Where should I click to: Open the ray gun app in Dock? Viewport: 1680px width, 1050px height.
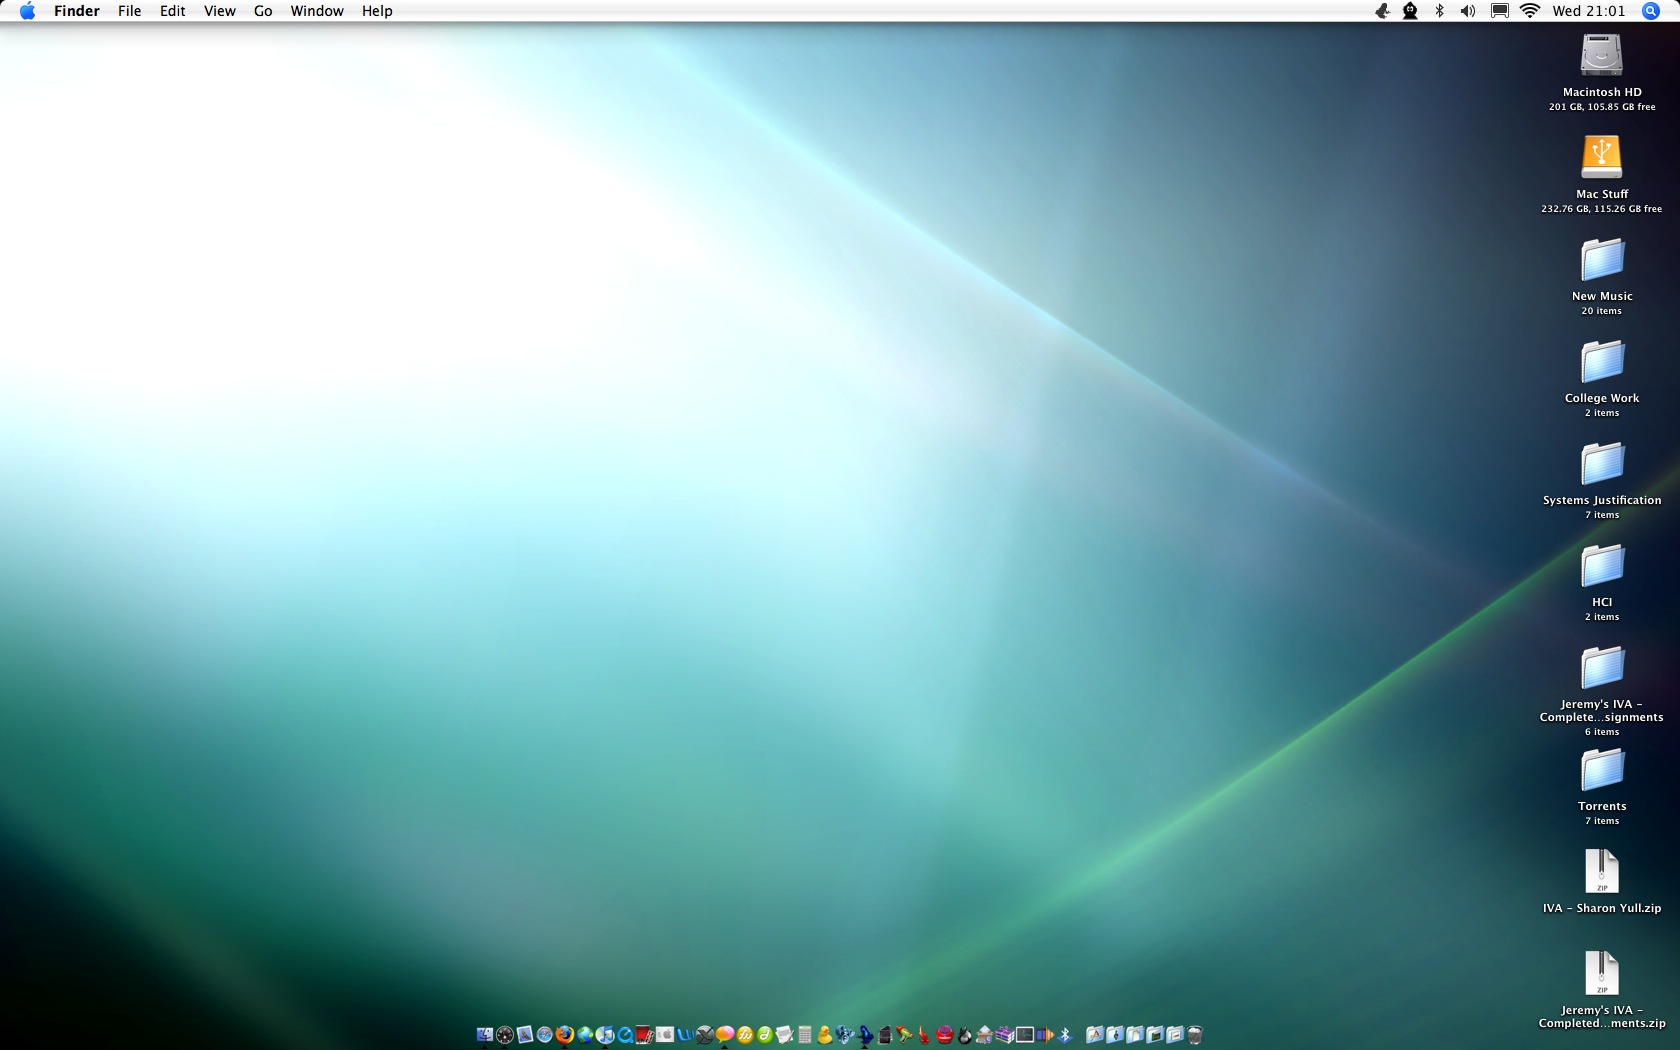[x=905, y=1035]
